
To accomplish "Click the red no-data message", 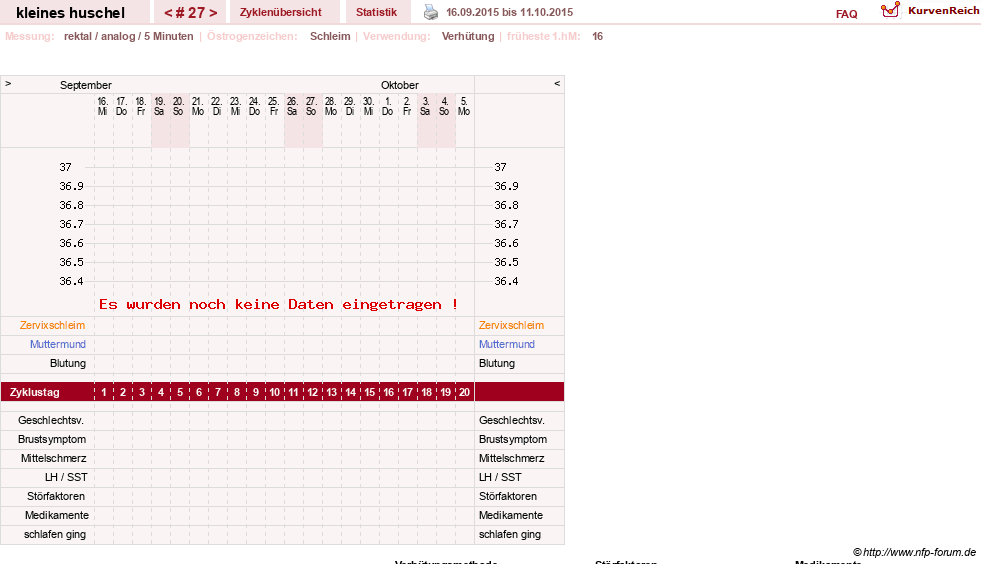I will coord(278,304).
